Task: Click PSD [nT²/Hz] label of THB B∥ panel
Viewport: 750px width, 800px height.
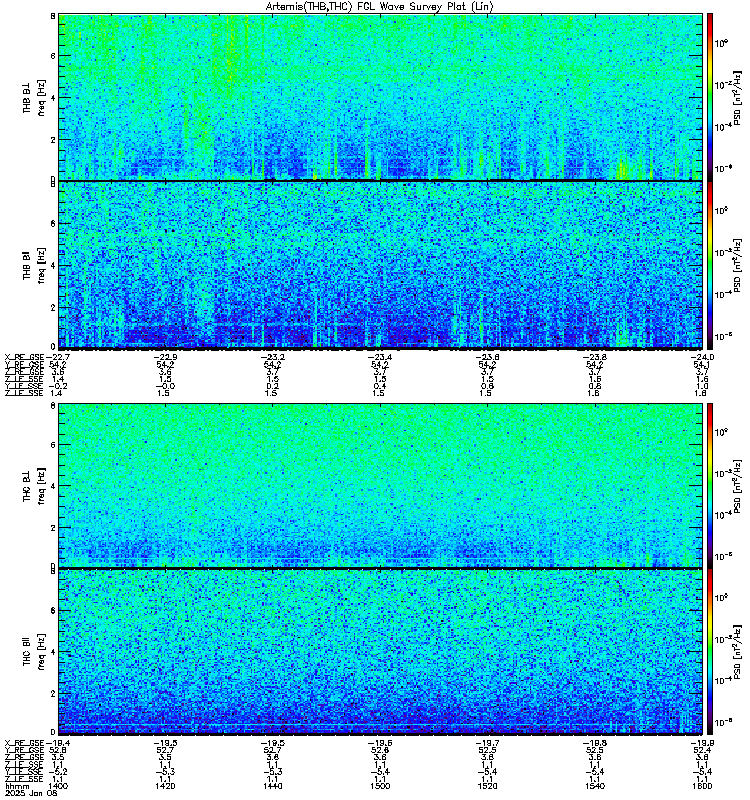Action: pos(737,265)
